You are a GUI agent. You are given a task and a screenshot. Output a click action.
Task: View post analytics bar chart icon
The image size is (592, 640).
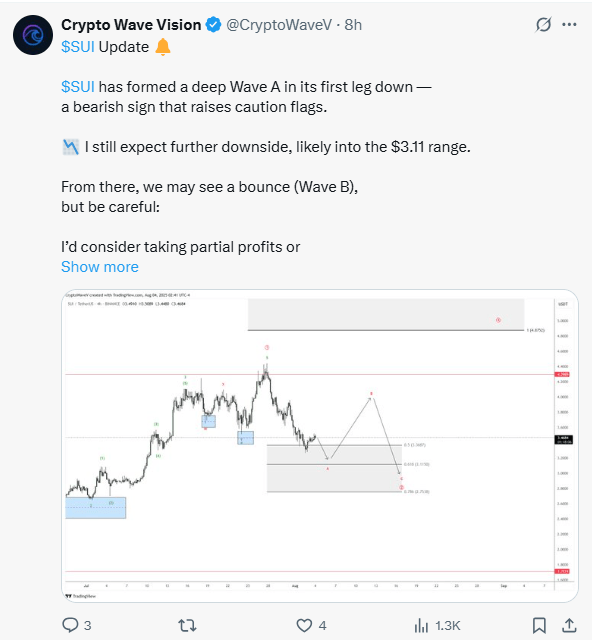421,625
